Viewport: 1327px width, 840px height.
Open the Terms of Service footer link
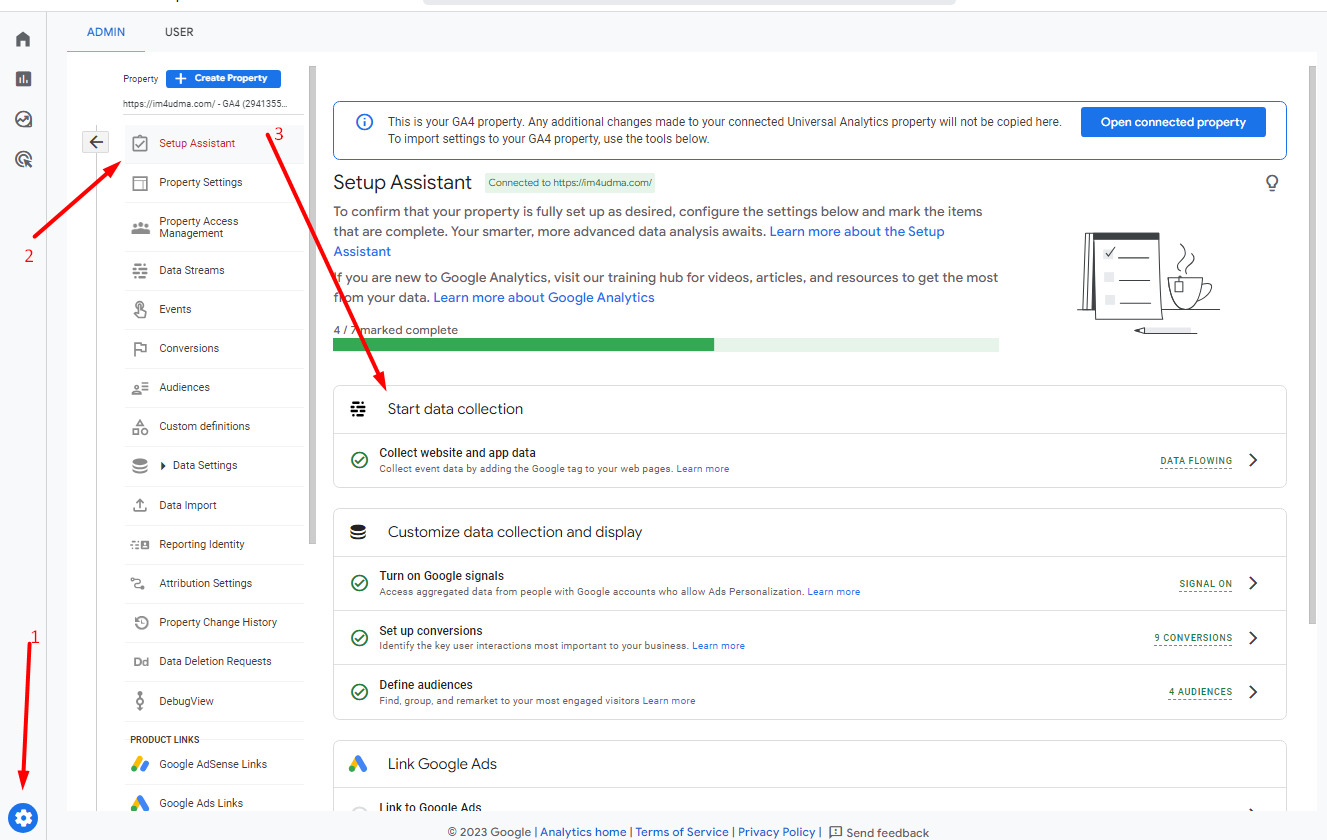coord(682,832)
